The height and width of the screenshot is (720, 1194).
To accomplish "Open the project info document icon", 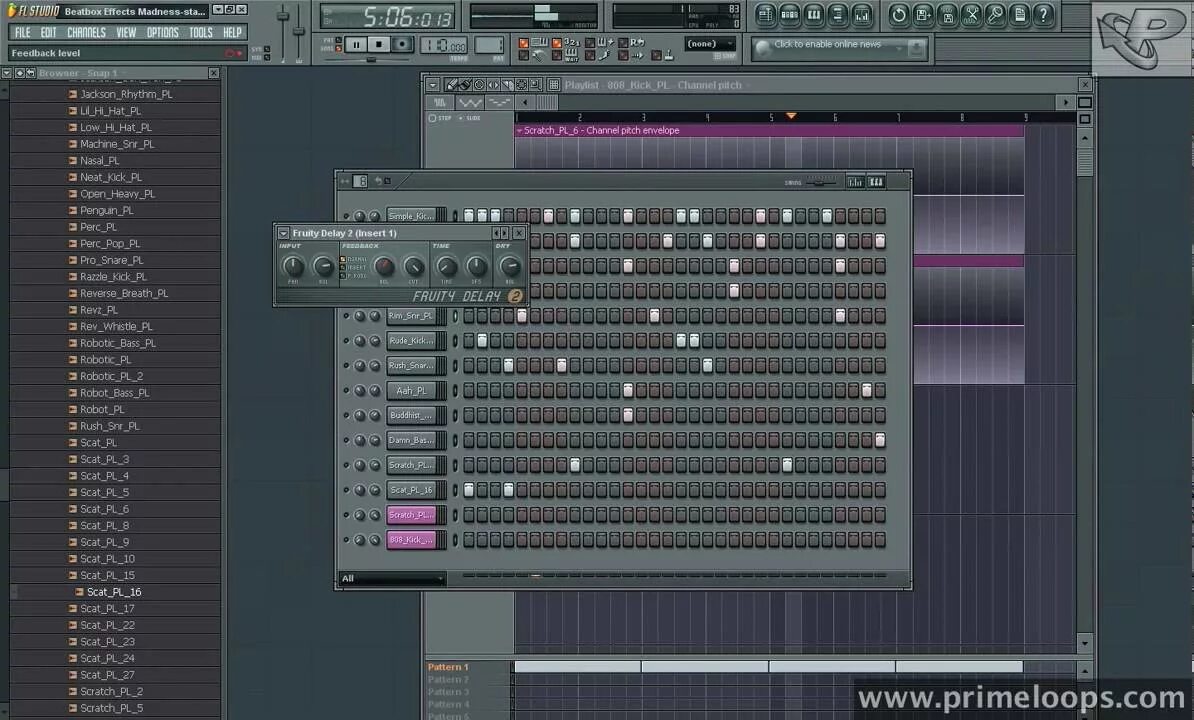I will (1020, 15).
